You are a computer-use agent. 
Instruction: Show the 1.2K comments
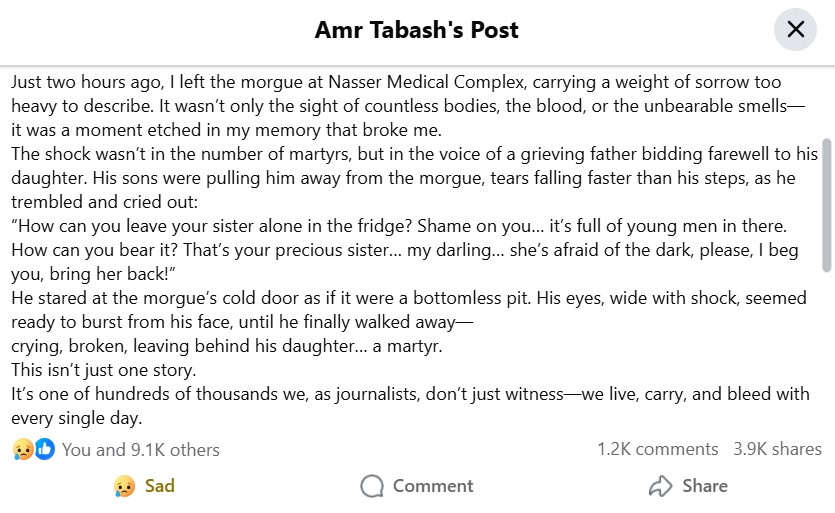tap(658, 449)
